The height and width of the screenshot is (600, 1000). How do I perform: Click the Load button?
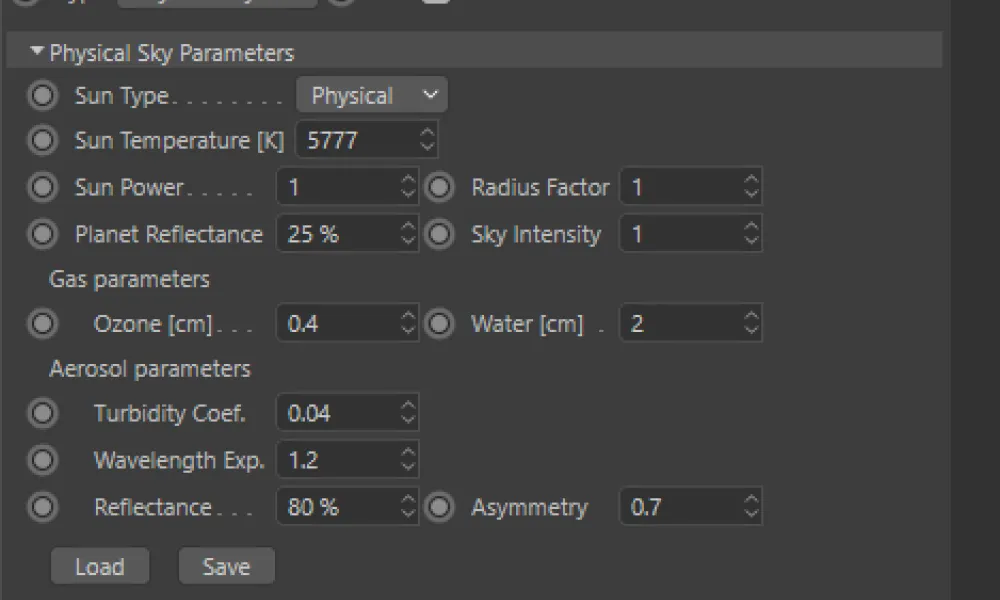100,567
